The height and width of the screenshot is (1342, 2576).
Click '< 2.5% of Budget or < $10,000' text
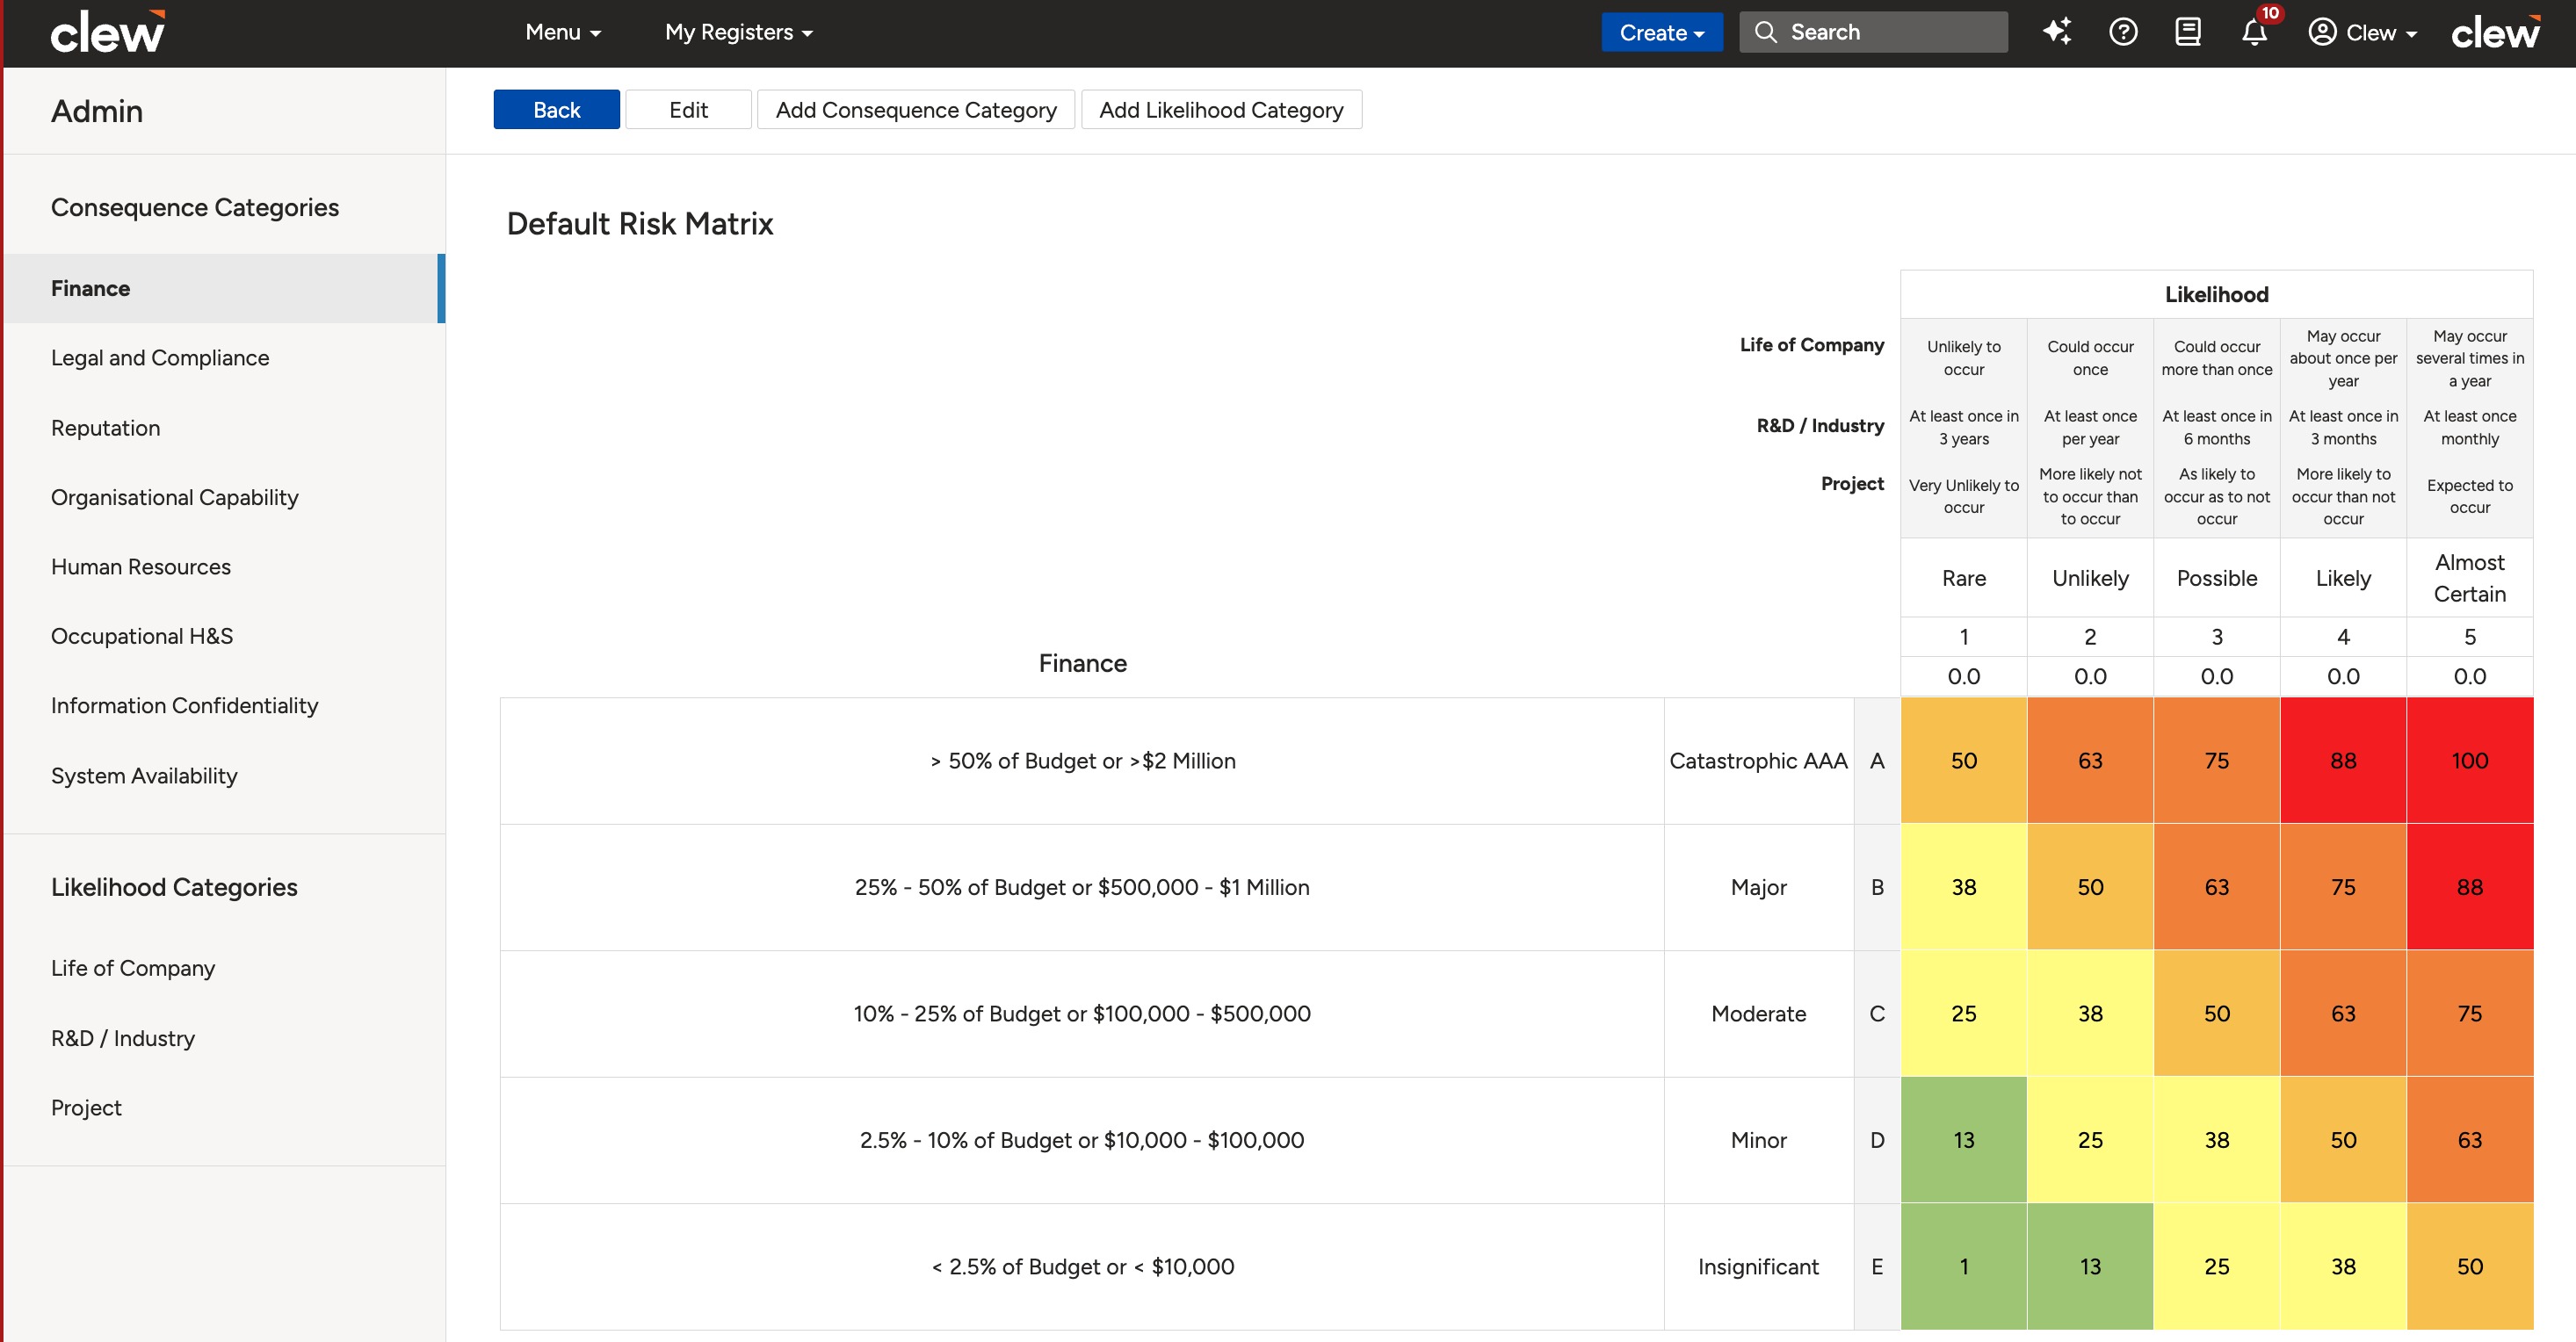click(1082, 1267)
